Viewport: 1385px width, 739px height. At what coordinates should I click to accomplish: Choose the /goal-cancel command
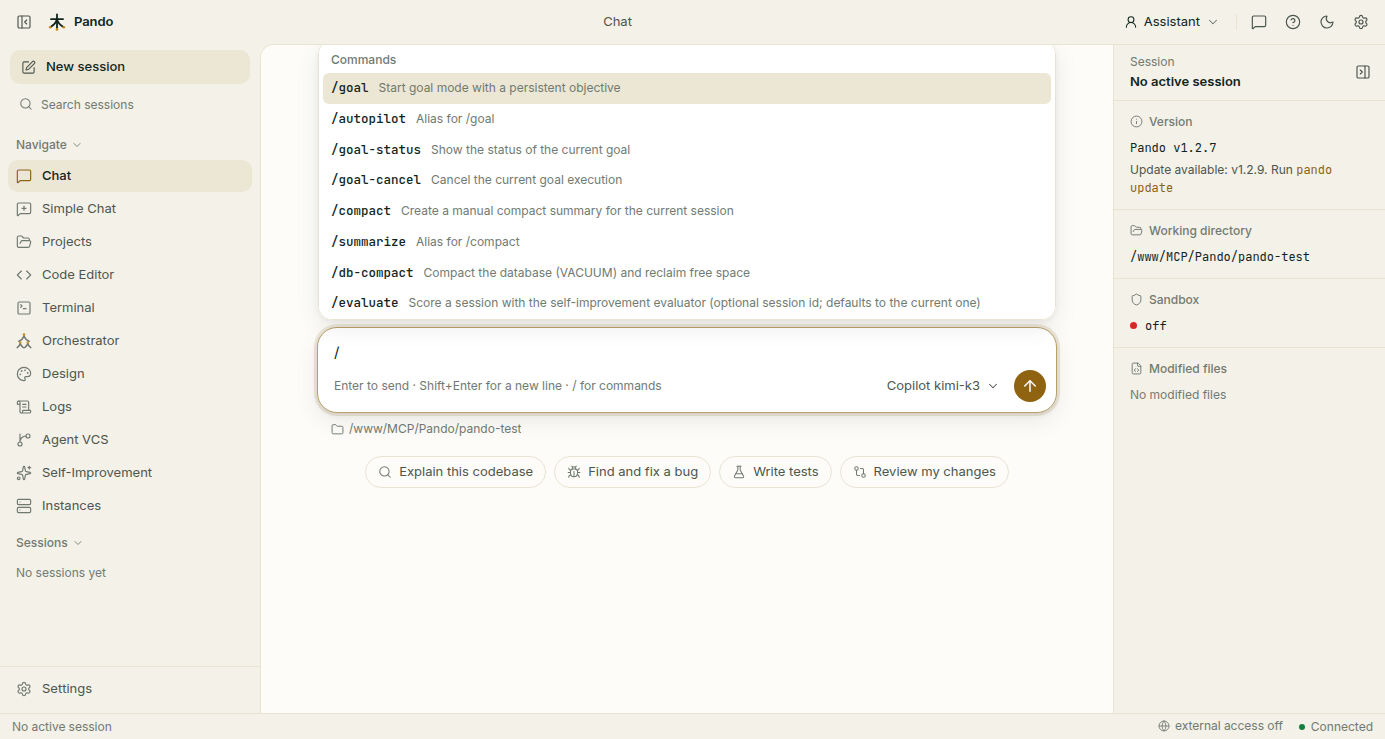pyautogui.click(x=687, y=180)
